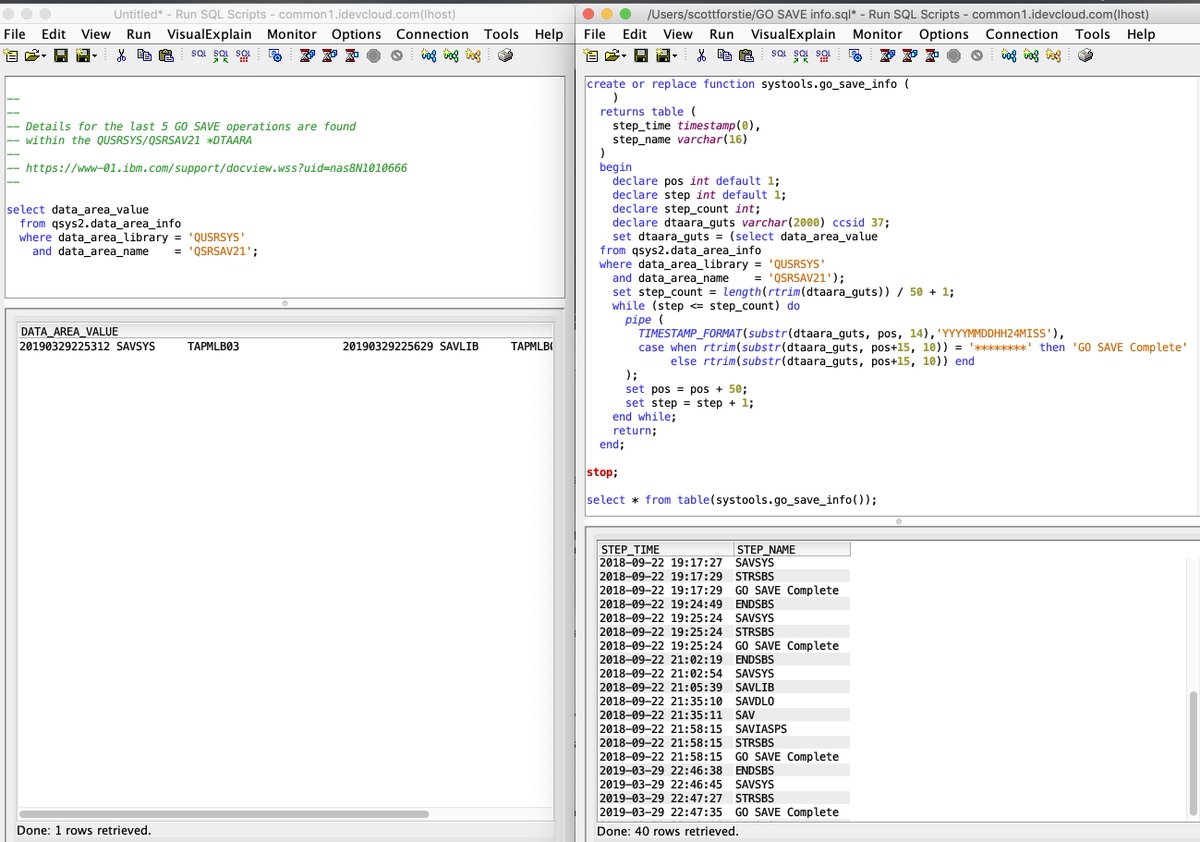Viewport: 1200px width, 842px height.
Task: Cut selected text in right editor
Action: pos(700,57)
